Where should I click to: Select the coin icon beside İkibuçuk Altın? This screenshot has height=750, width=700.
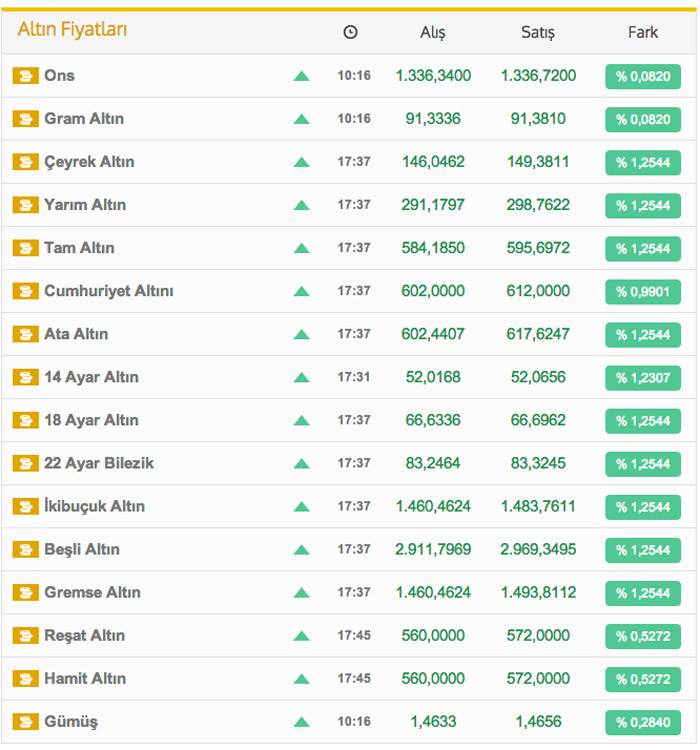pyautogui.click(x=25, y=506)
